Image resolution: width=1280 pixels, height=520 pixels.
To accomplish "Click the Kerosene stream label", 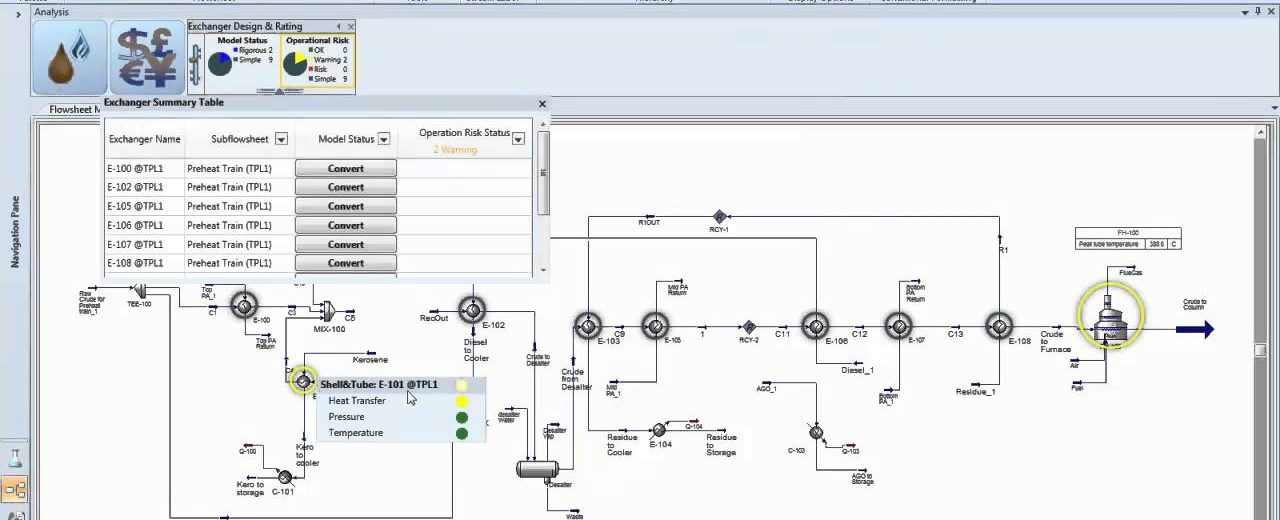I will click(370, 360).
